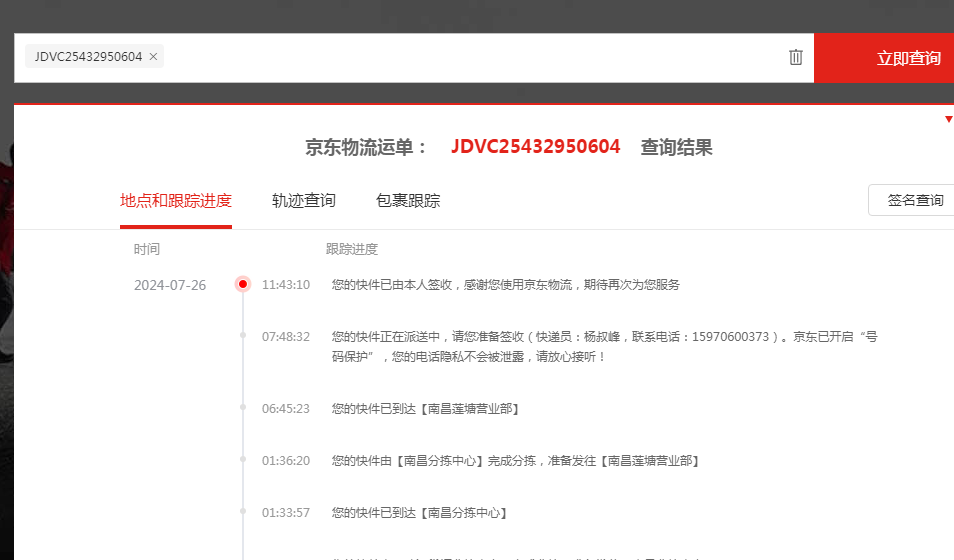The width and height of the screenshot is (954, 560).
Task: Click the 07:48:32 out-for-delivery entry
Action: point(604,346)
